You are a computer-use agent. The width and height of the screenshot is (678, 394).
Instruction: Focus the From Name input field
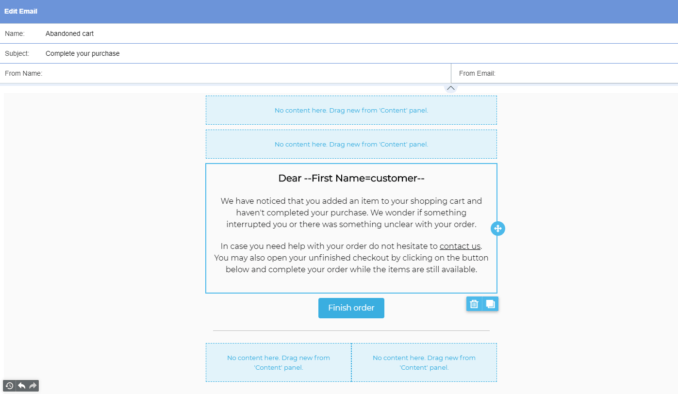coord(225,73)
